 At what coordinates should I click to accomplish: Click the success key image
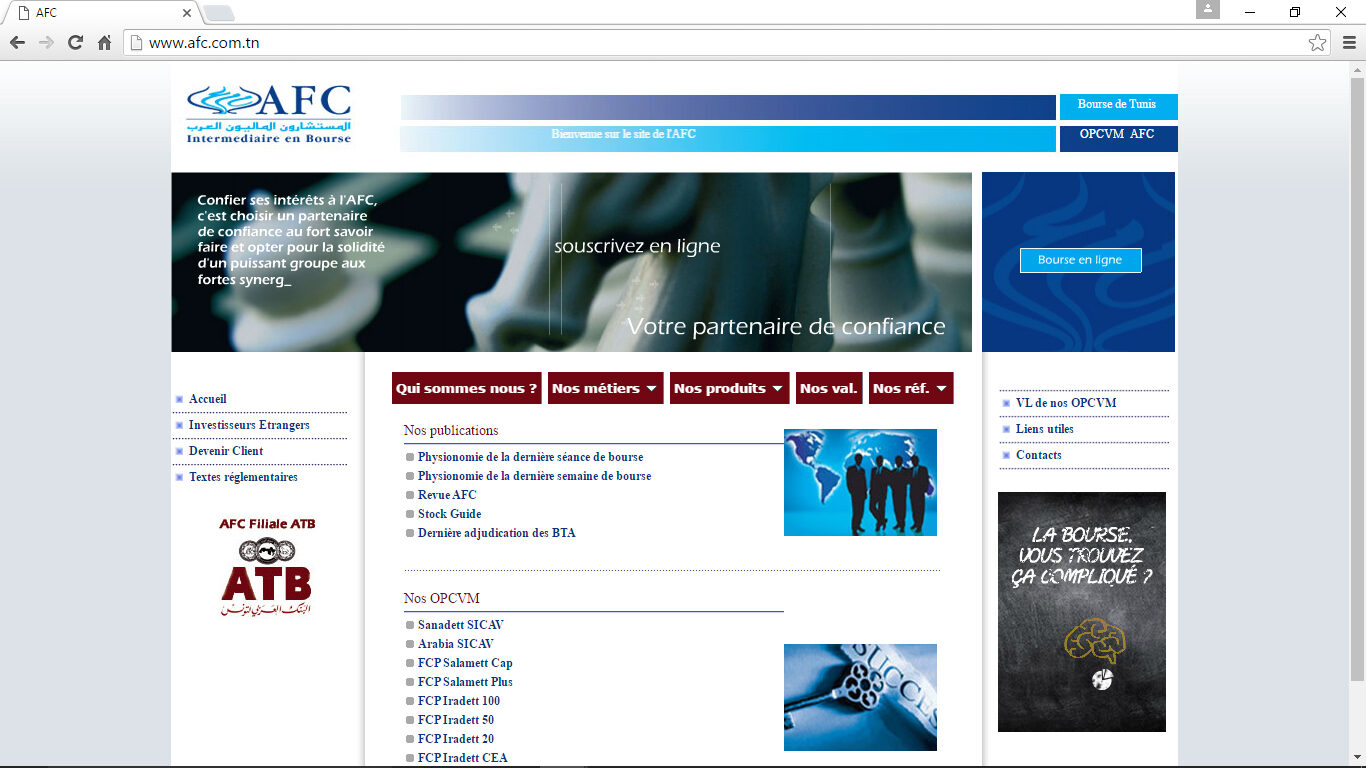[860, 697]
